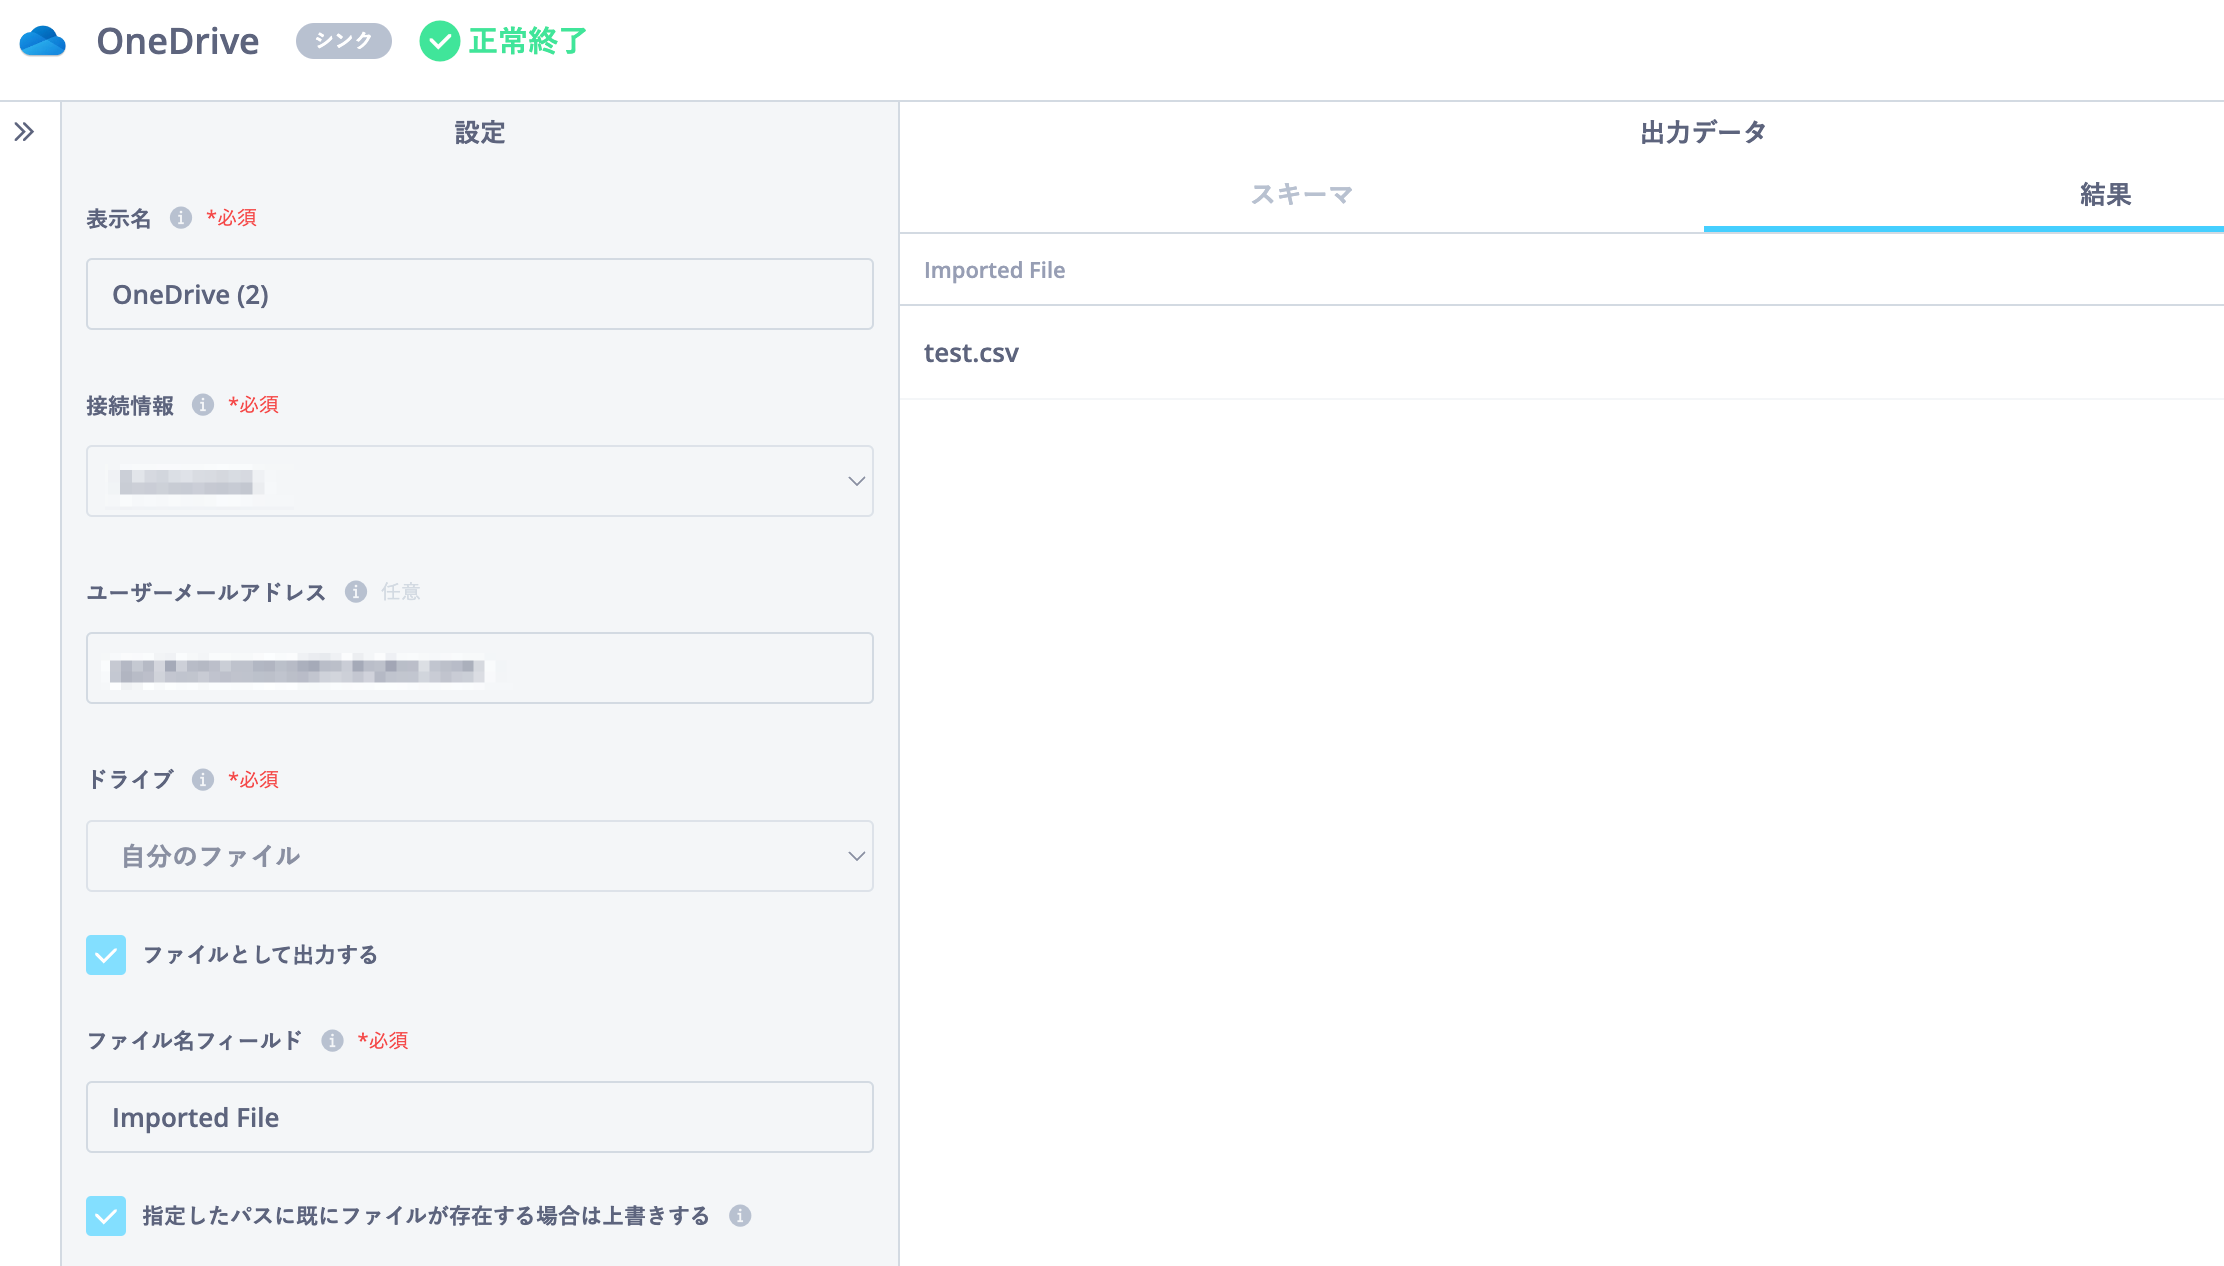
Task: Click the OneDrive title text
Action: point(178,41)
